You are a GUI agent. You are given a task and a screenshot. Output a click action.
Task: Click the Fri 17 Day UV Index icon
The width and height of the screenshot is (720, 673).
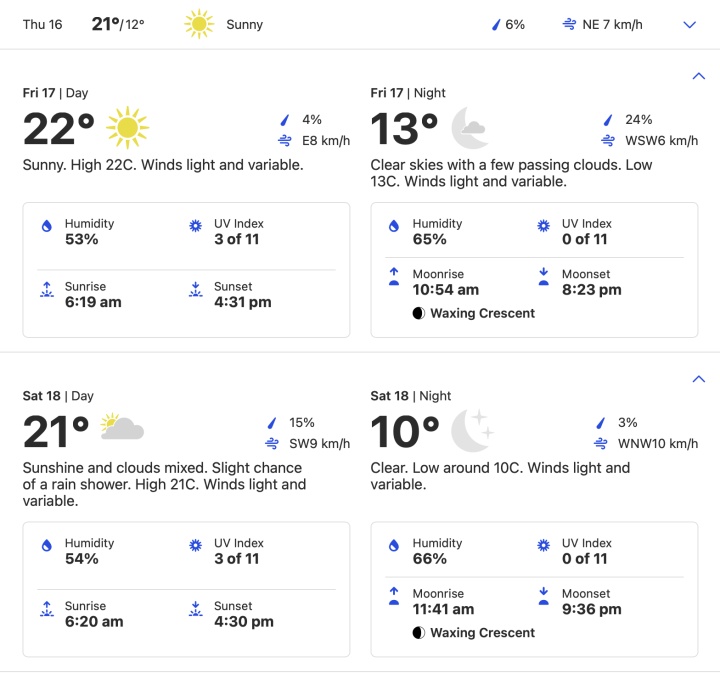(x=196, y=225)
